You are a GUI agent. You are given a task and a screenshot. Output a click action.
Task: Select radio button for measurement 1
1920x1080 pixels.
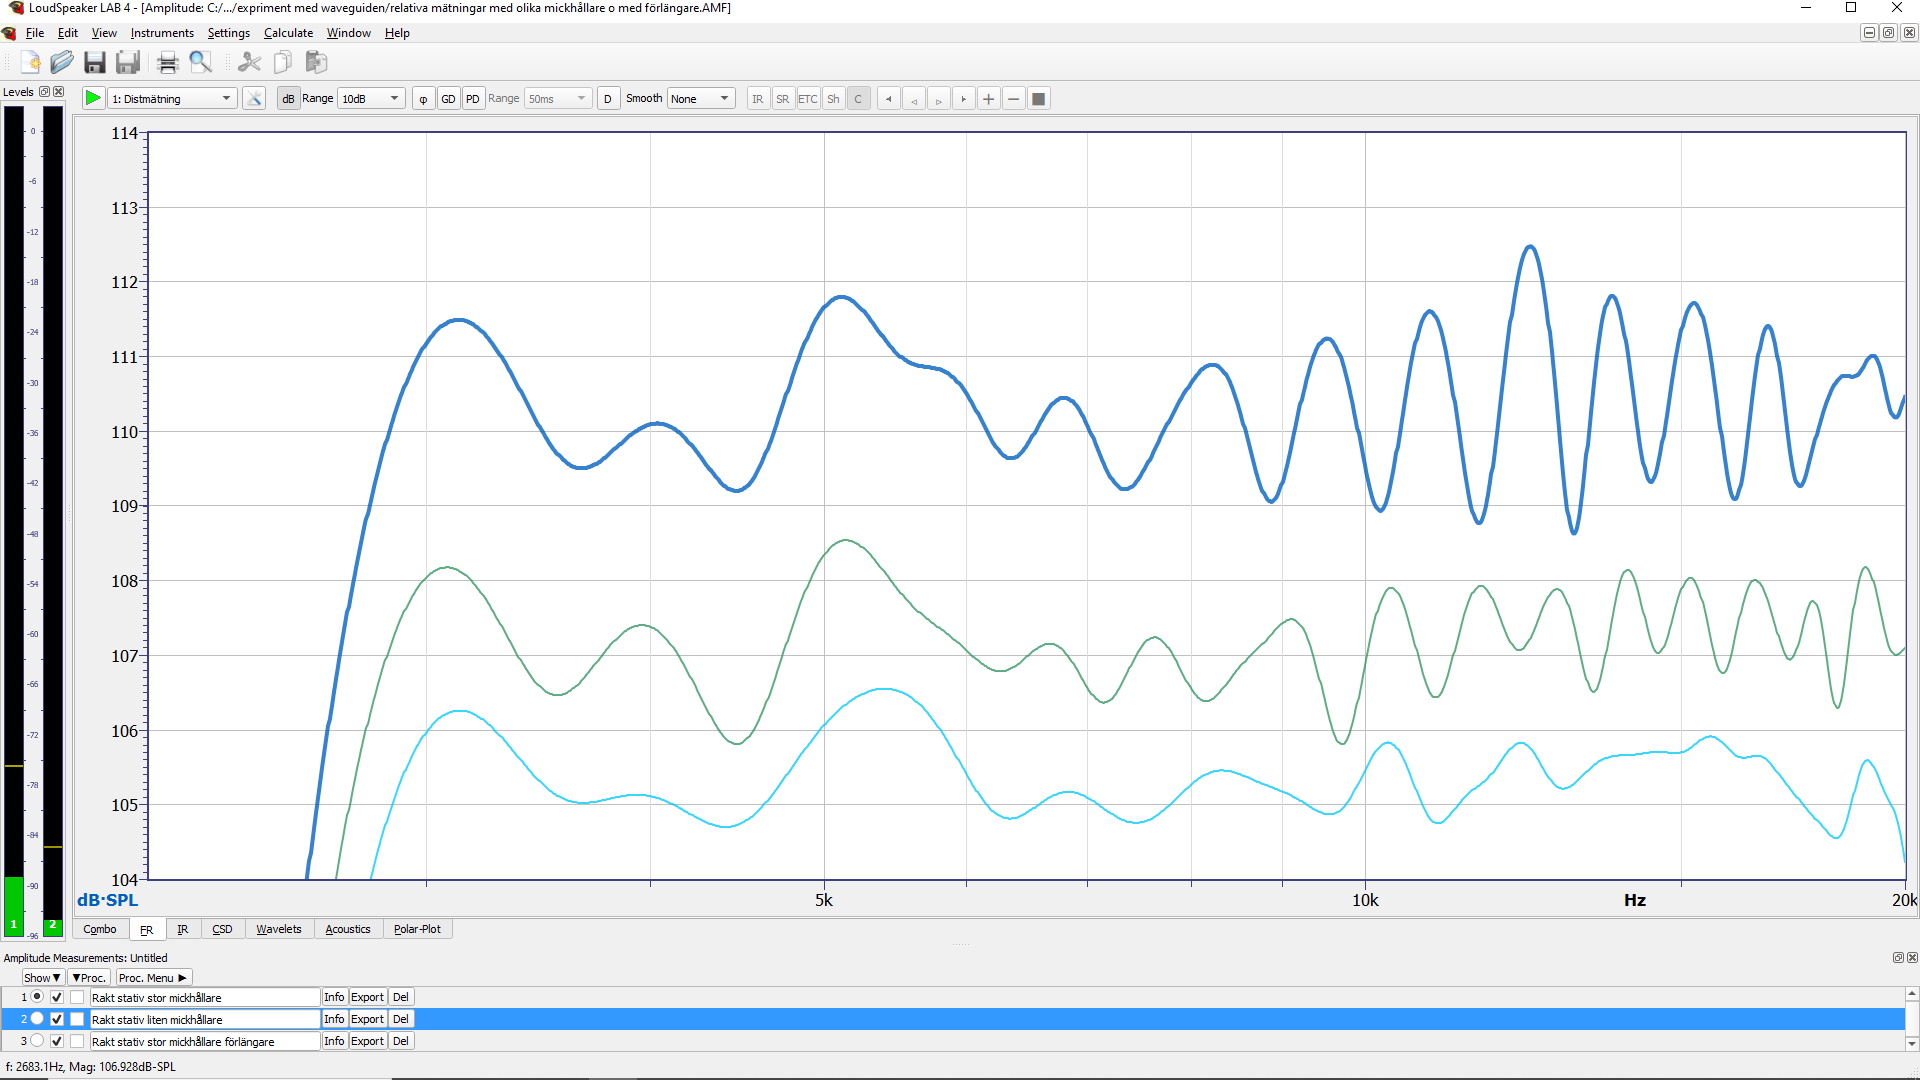(37, 997)
